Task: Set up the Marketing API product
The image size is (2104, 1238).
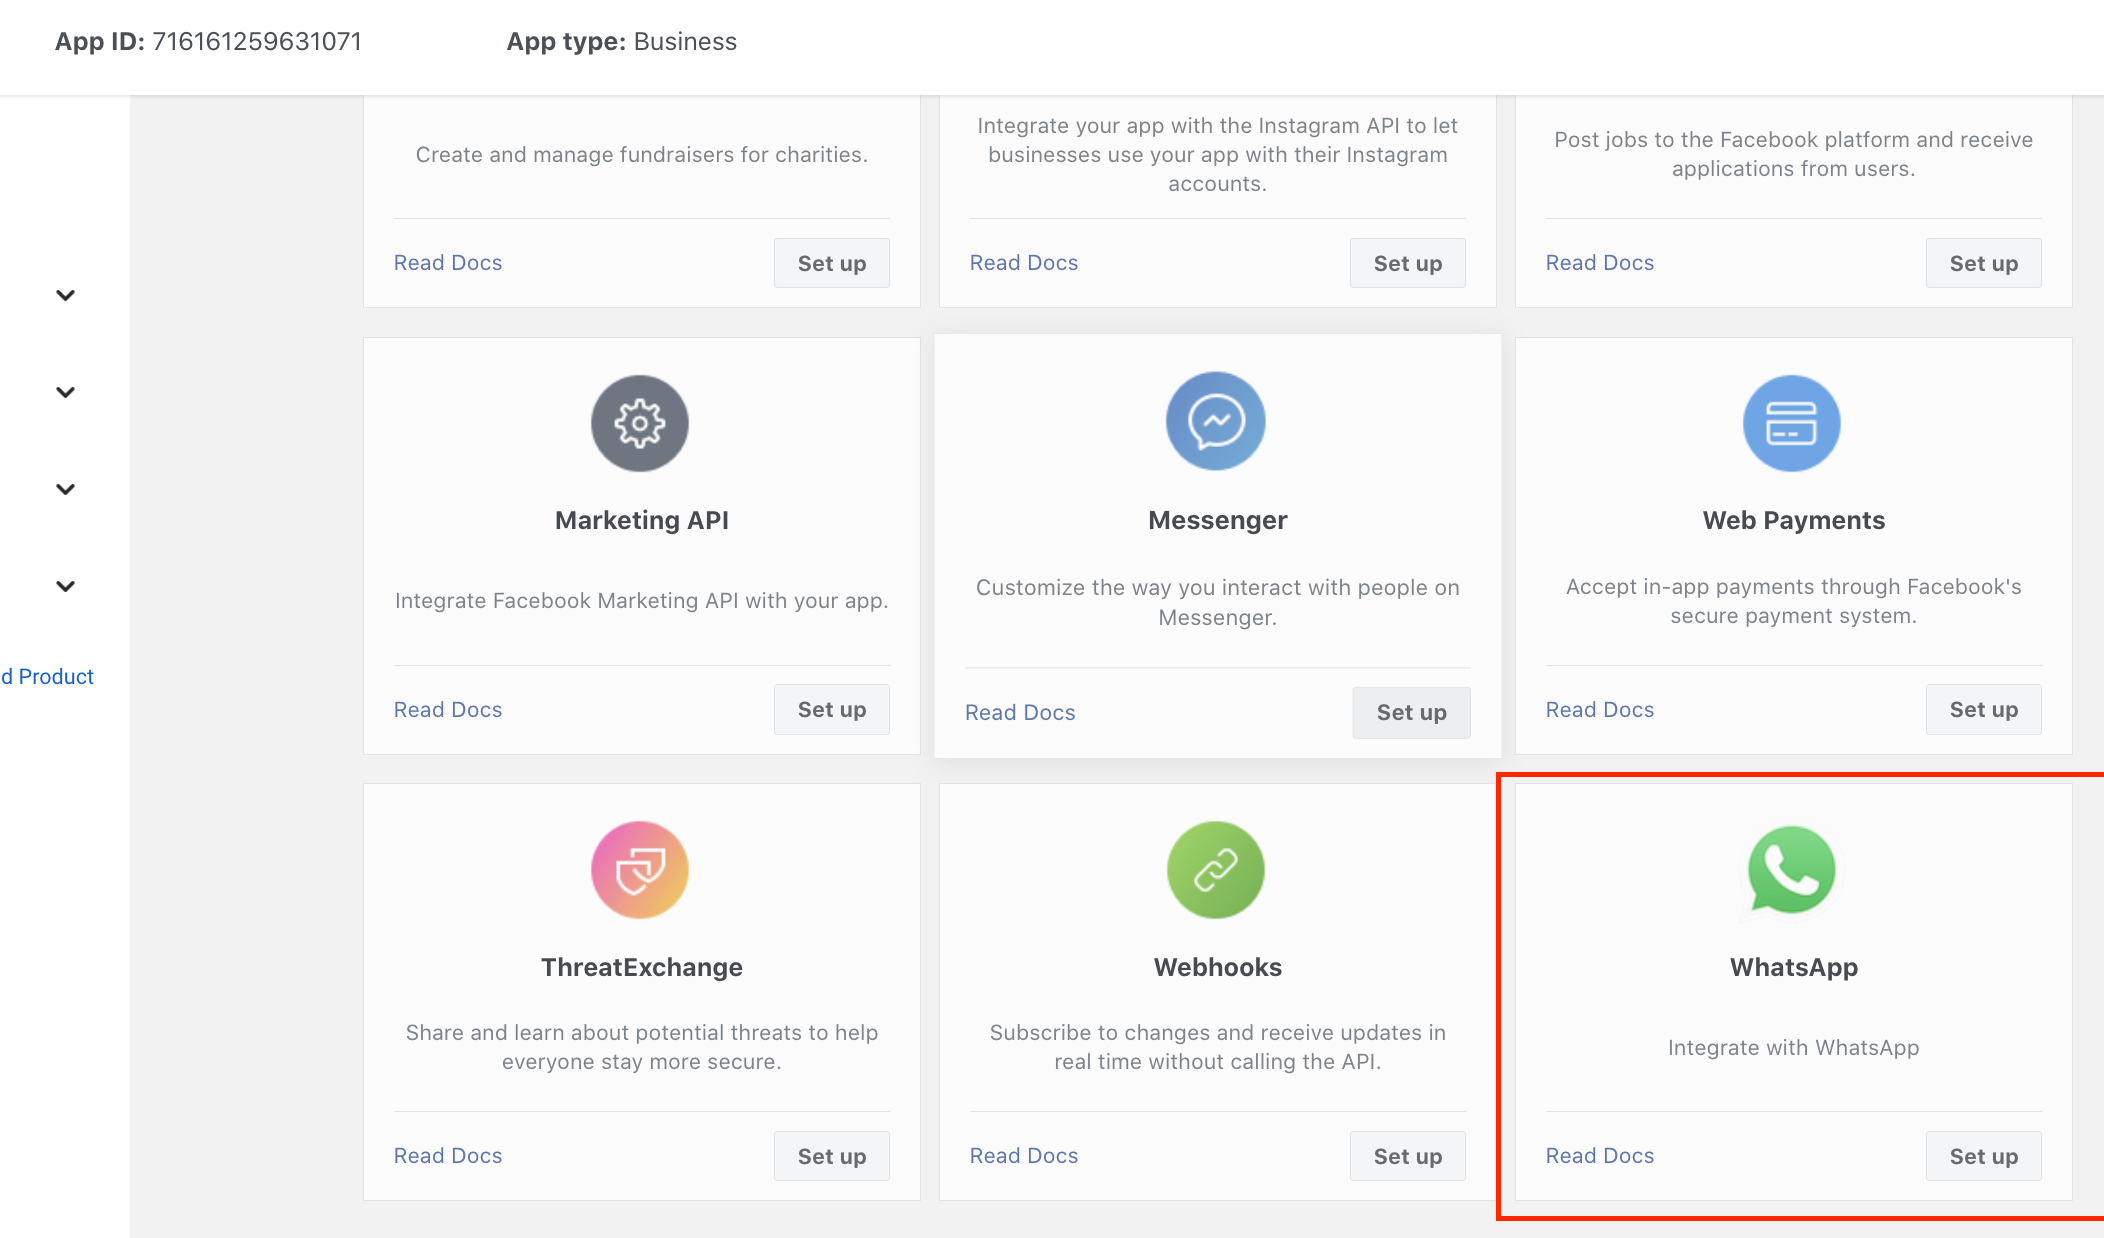Action: click(x=831, y=709)
